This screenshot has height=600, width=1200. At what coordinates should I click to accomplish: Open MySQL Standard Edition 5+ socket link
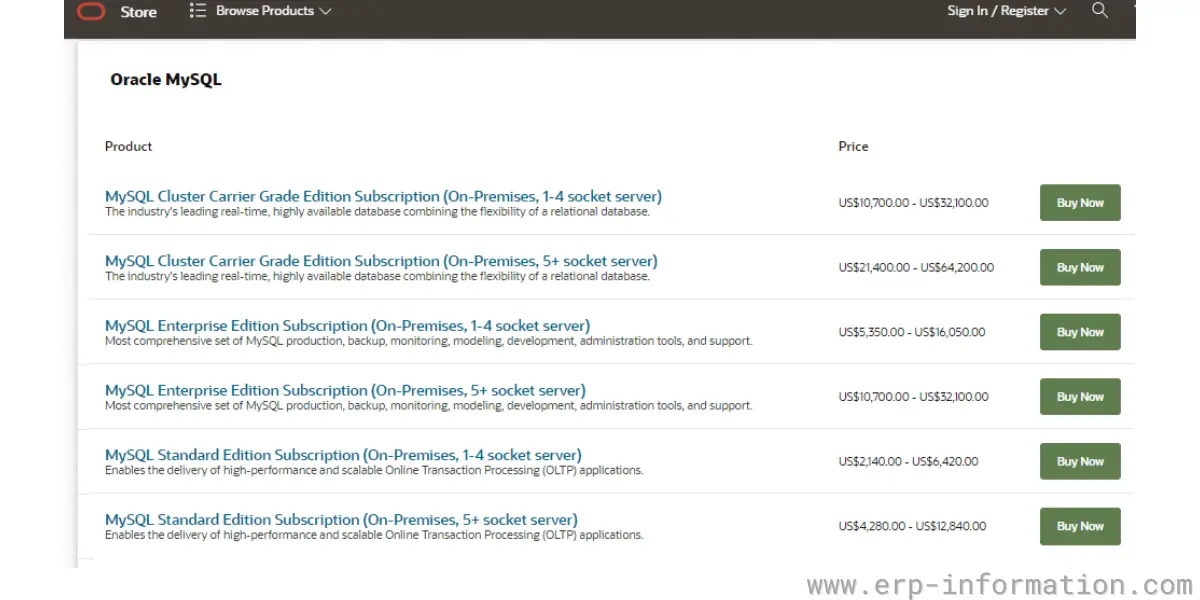pyautogui.click(x=341, y=520)
